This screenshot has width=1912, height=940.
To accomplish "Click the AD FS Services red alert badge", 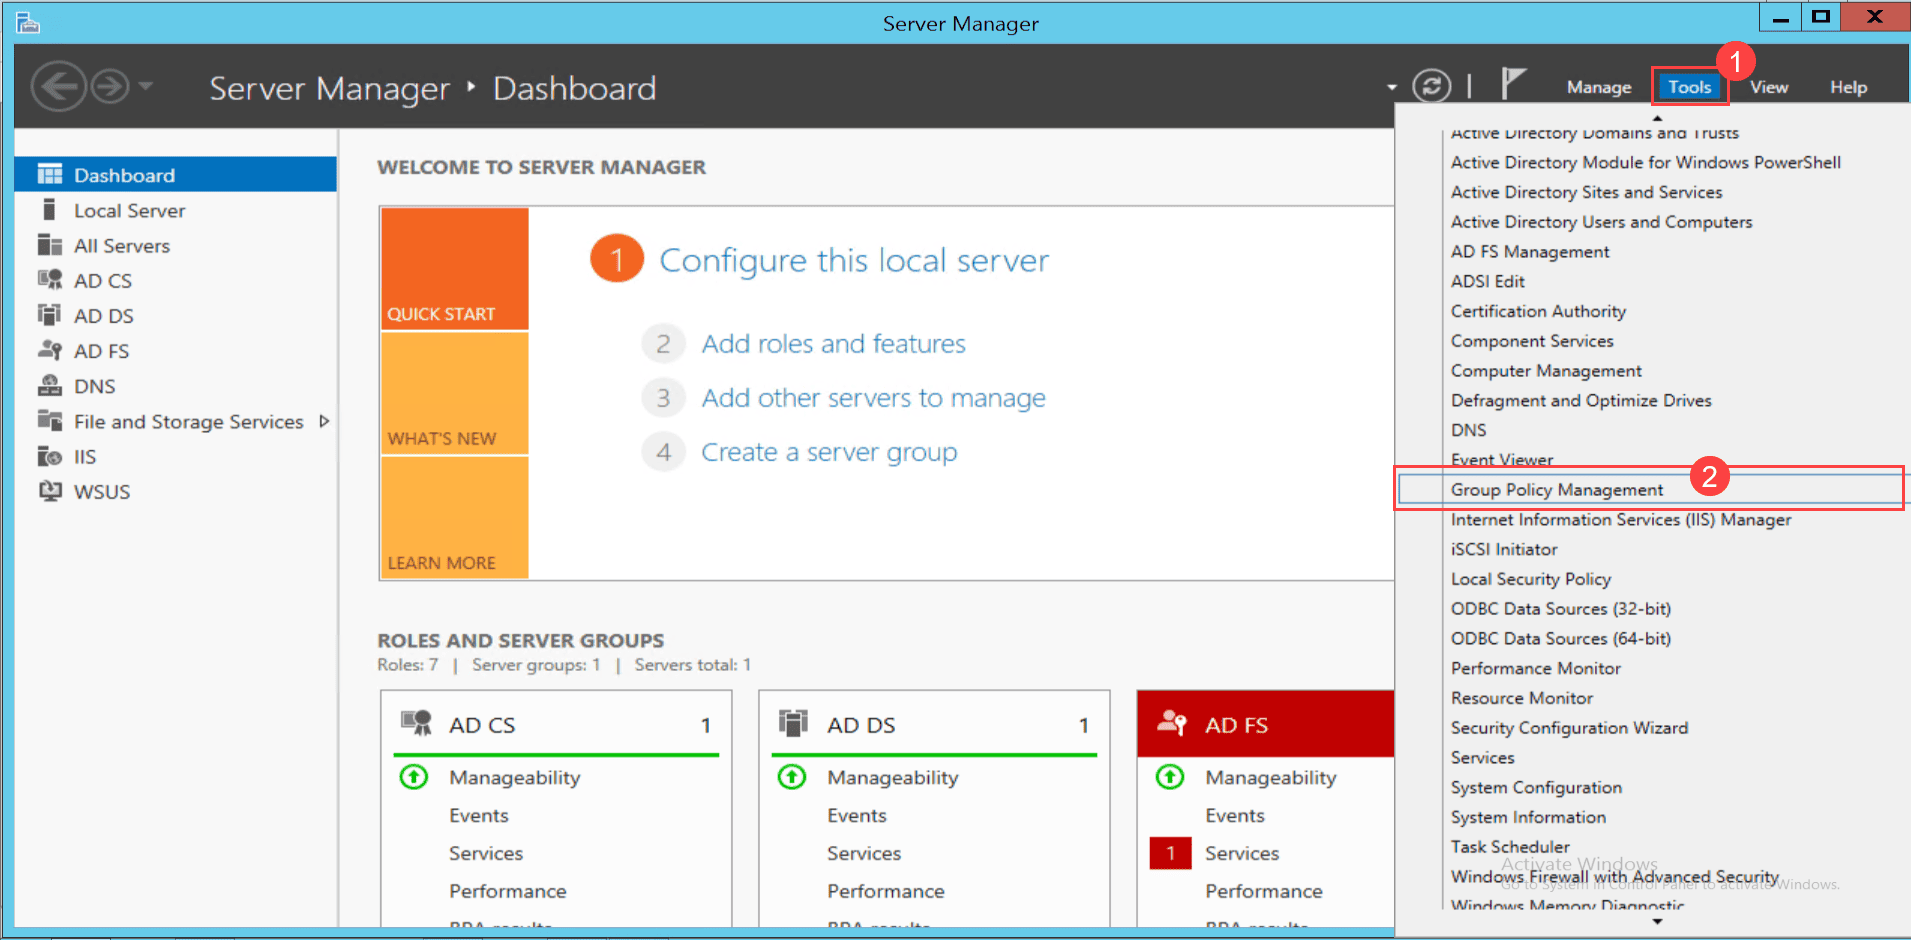I will click(1169, 853).
